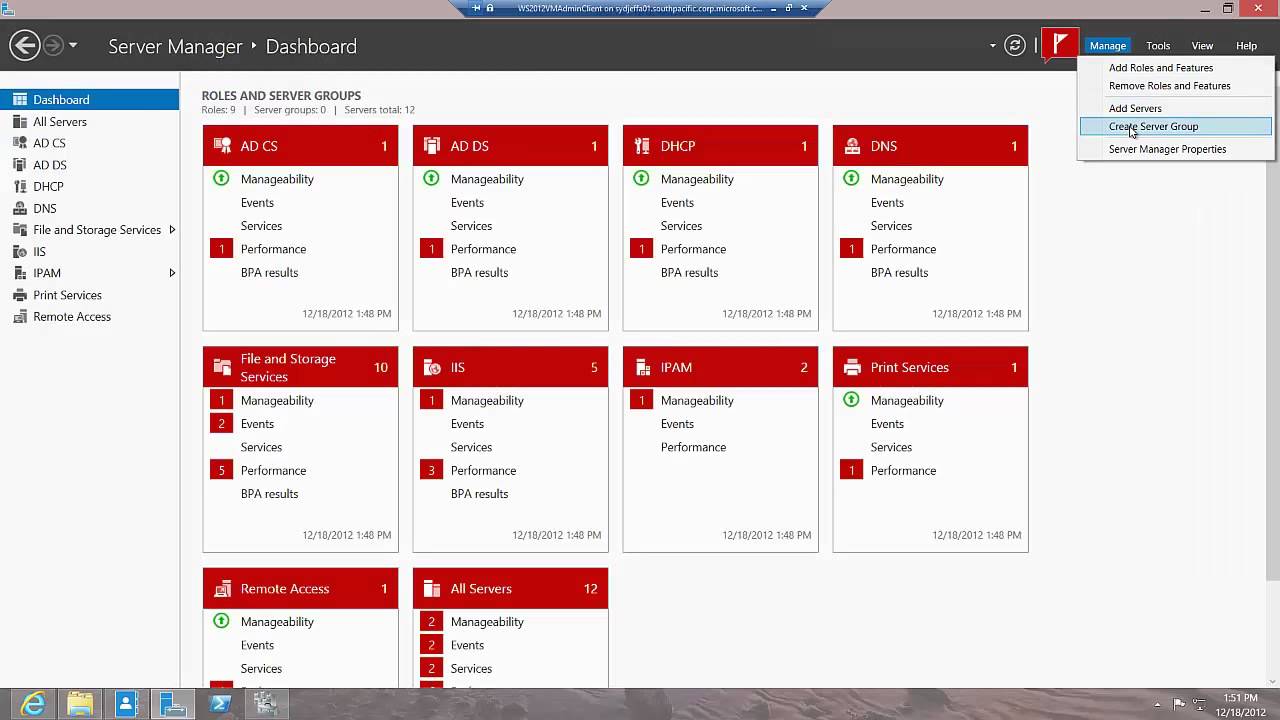Open the Manage menu
The image size is (1280, 720).
1108,46
